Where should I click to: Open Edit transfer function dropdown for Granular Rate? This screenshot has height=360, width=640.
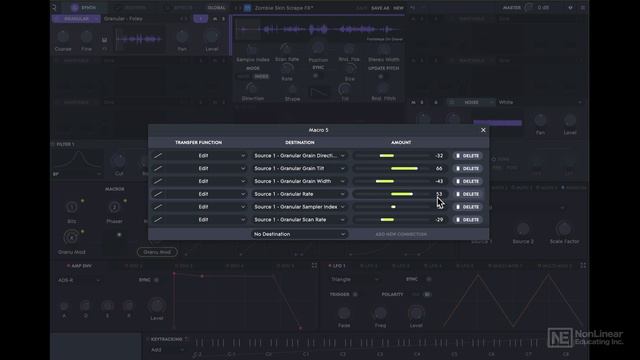[x=206, y=194]
